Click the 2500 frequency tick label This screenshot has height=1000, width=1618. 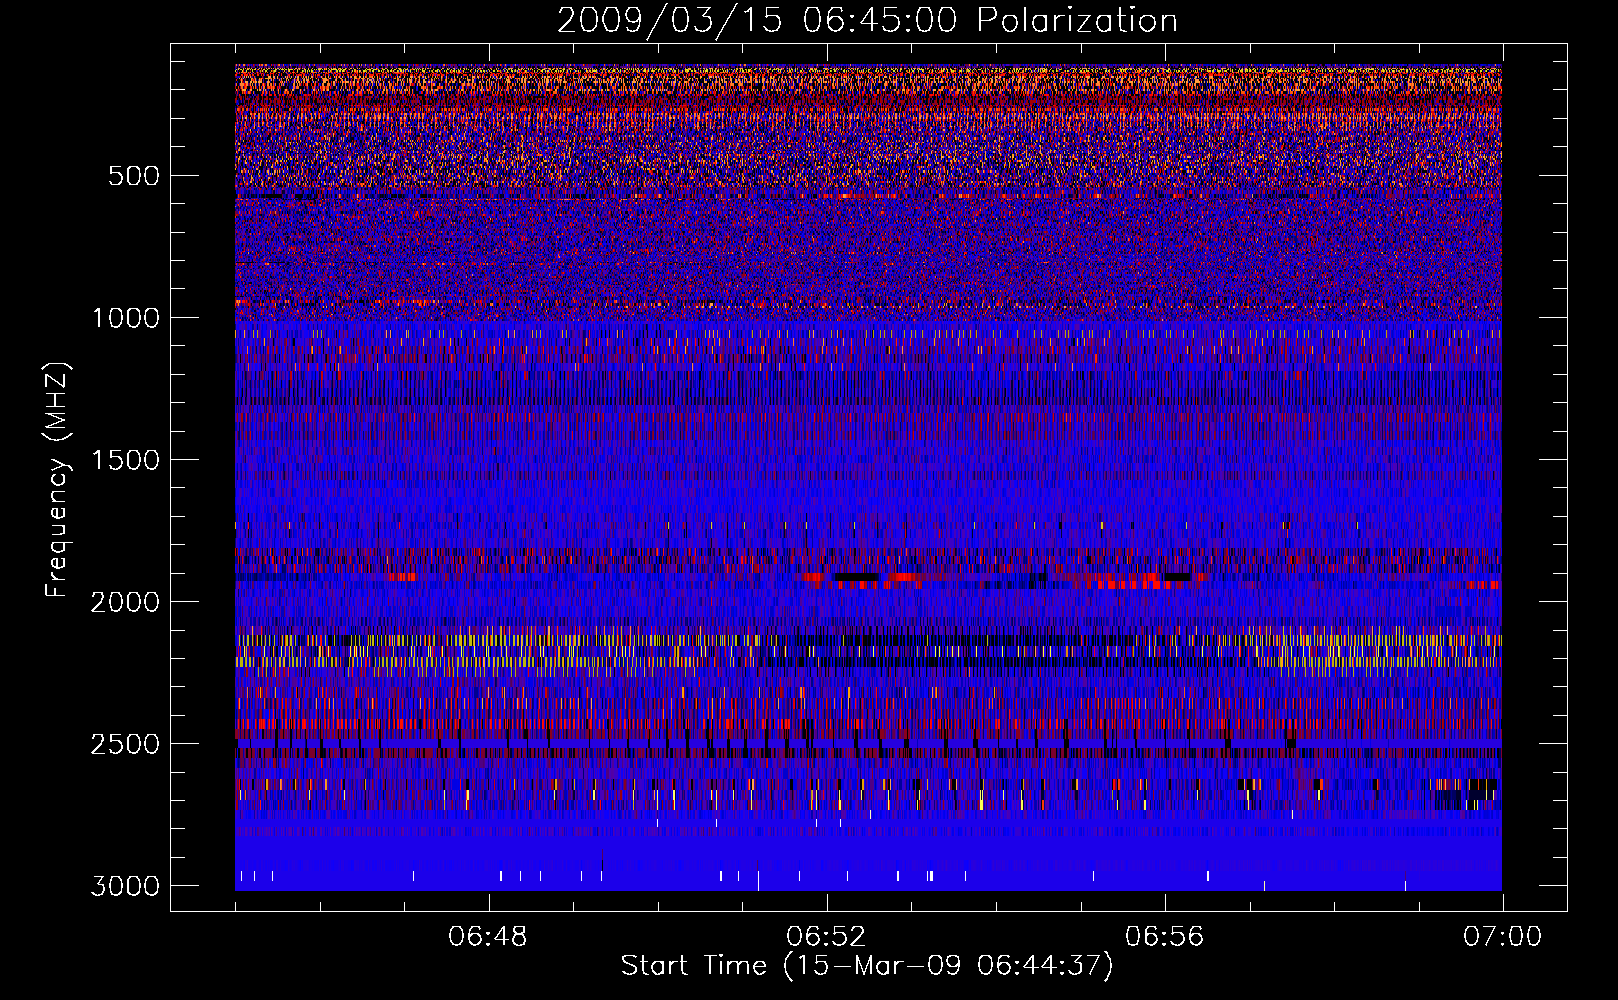[125, 744]
